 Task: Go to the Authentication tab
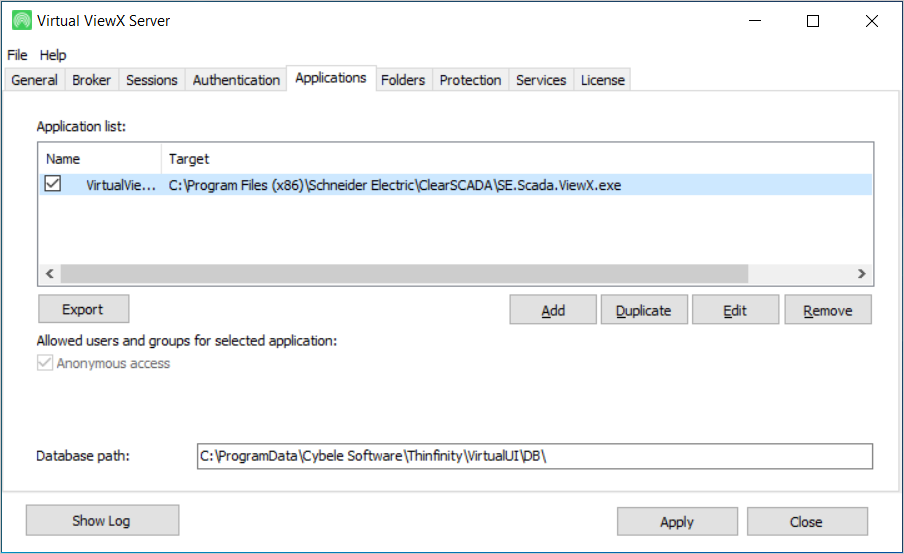tap(236, 80)
